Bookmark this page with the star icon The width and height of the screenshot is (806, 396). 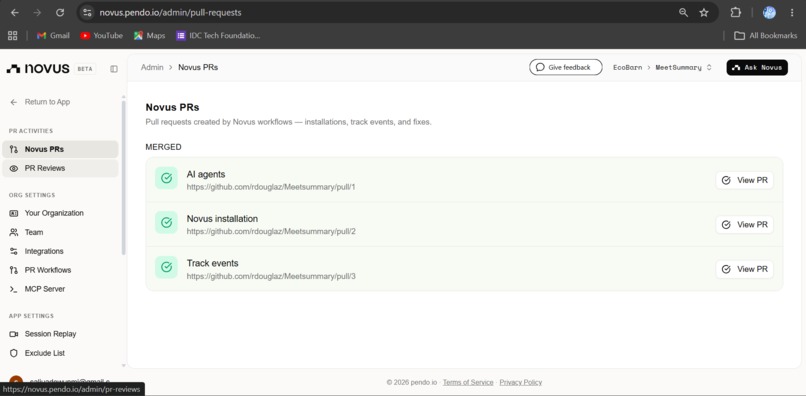pos(704,12)
